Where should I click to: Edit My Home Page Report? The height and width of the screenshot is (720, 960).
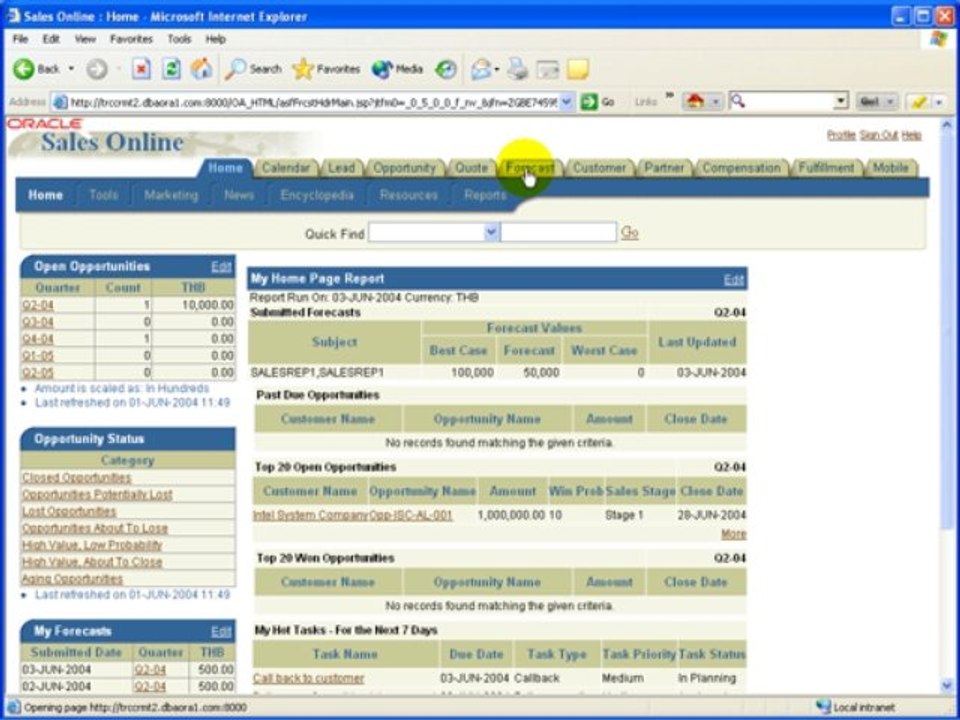coord(733,279)
